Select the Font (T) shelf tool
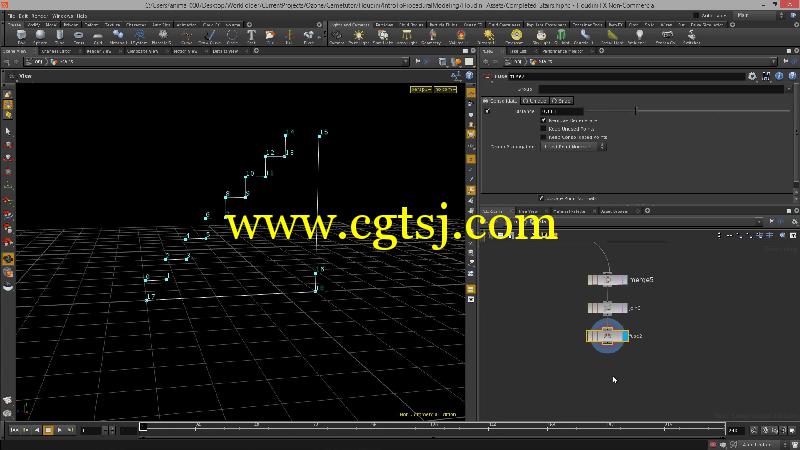Image resolution: width=800 pixels, height=450 pixels. pos(251,35)
